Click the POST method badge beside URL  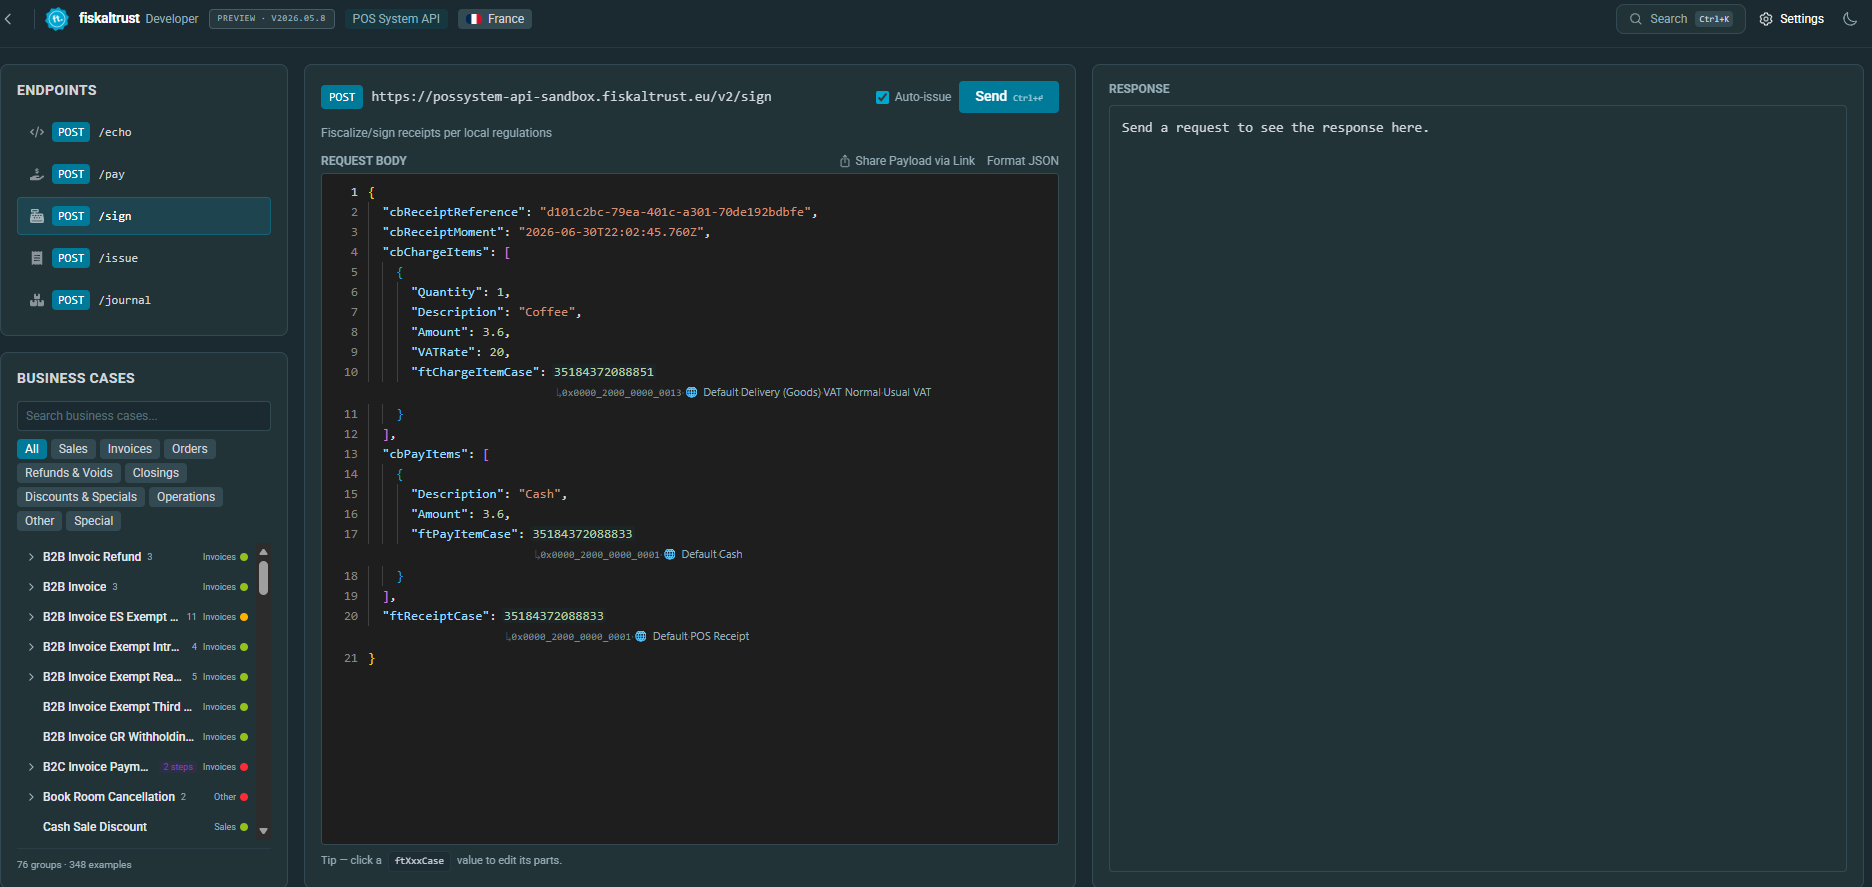[342, 97]
